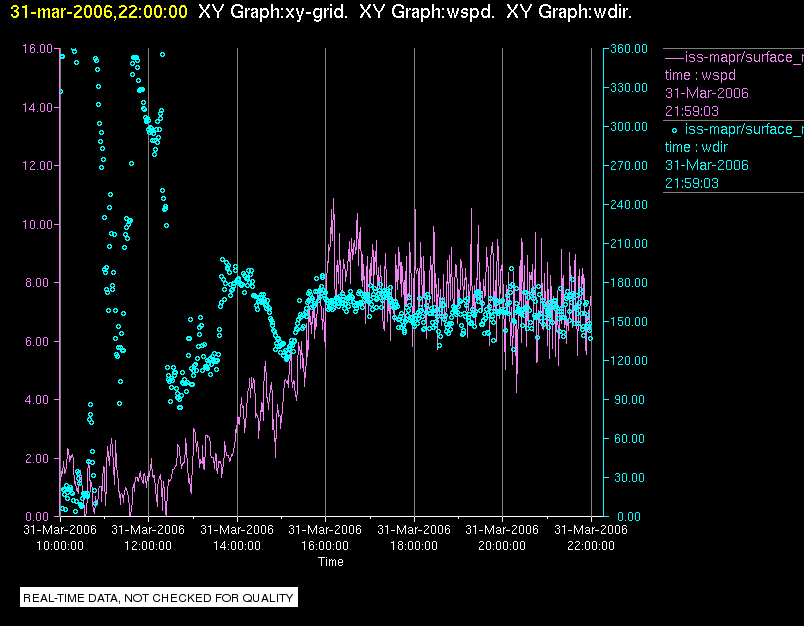Click the 12.00 label on left axis
Viewport: 804px width, 626px height.
[37, 166]
